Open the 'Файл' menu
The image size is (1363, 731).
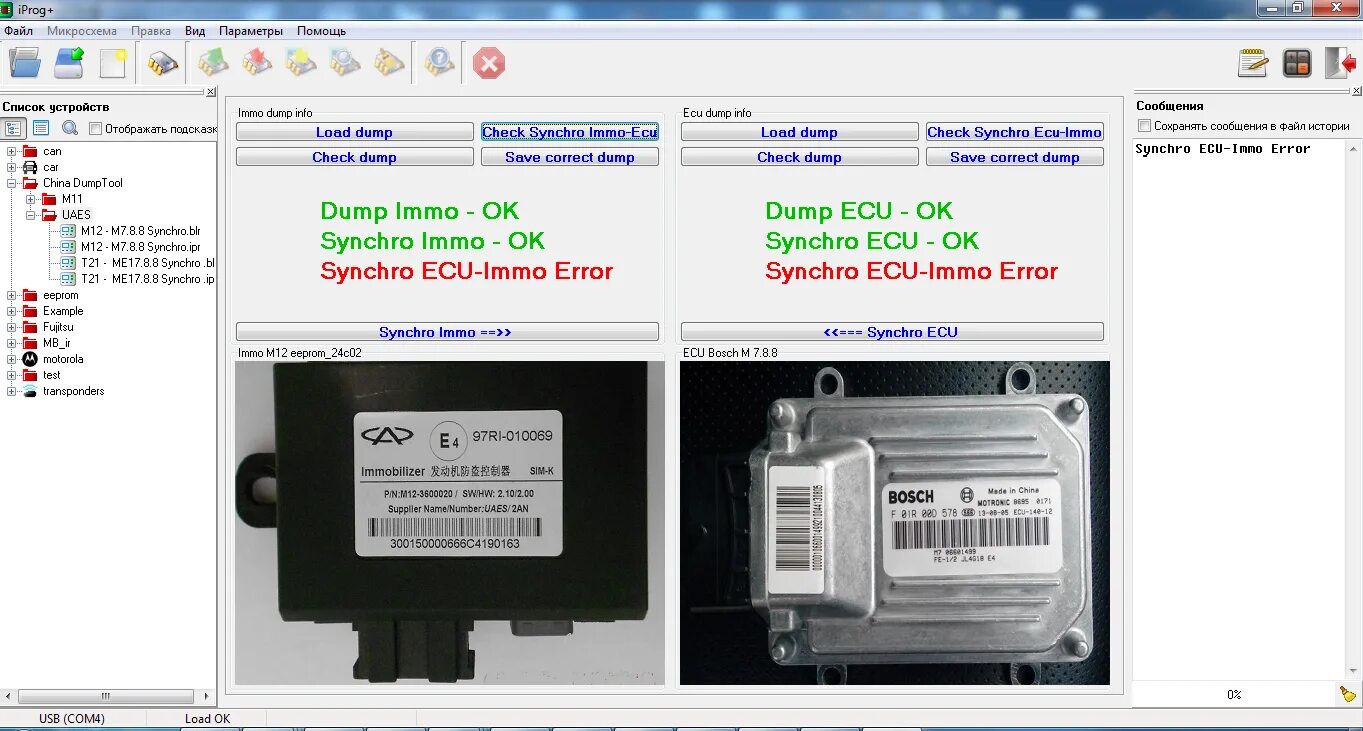tap(18, 31)
